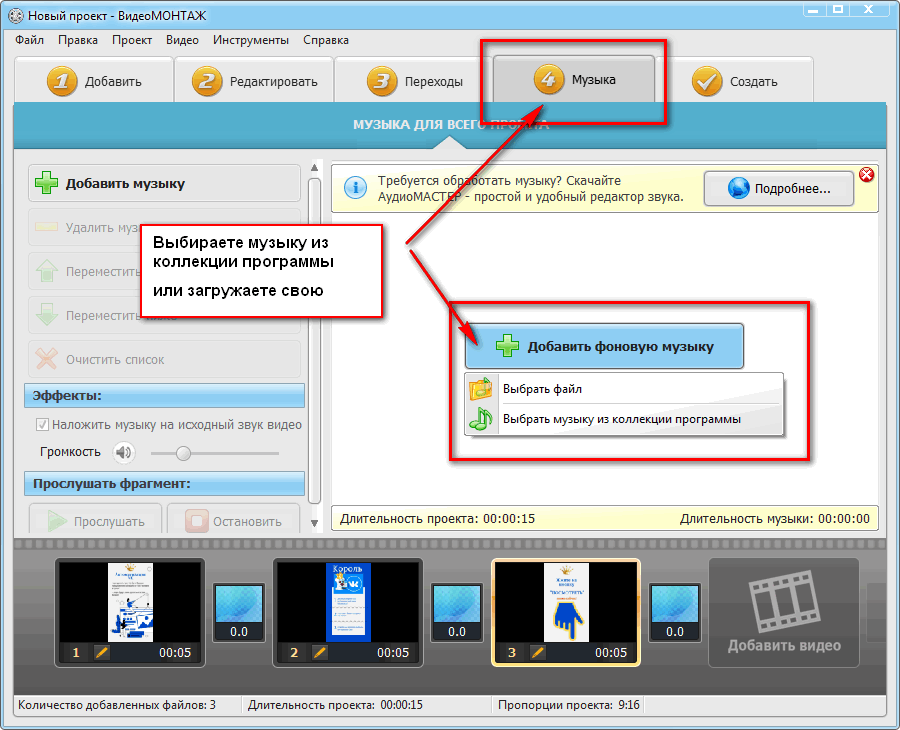Open the Видео menu

pyautogui.click(x=183, y=40)
